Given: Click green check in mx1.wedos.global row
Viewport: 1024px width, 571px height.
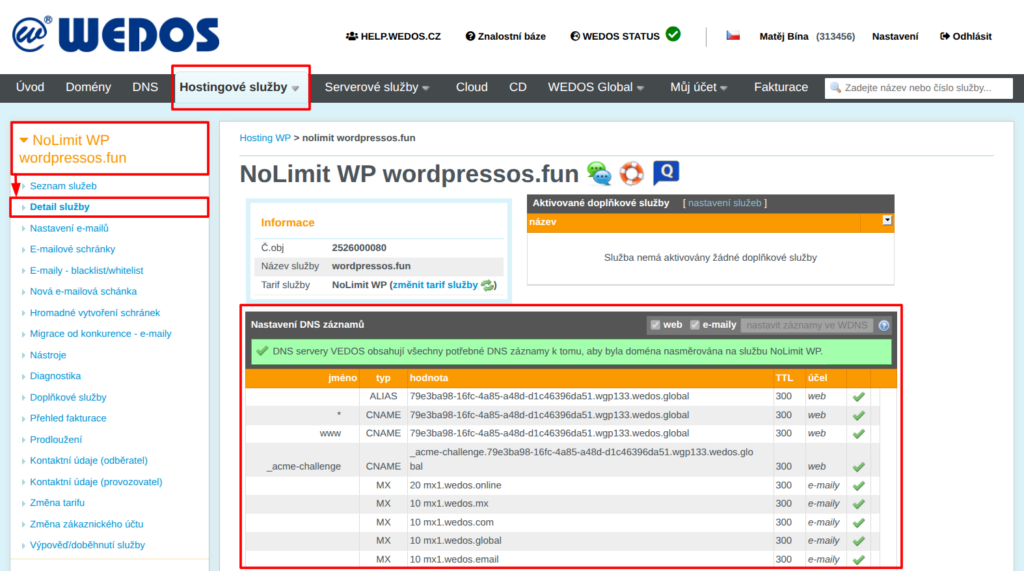Looking at the screenshot, I should point(859,541).
